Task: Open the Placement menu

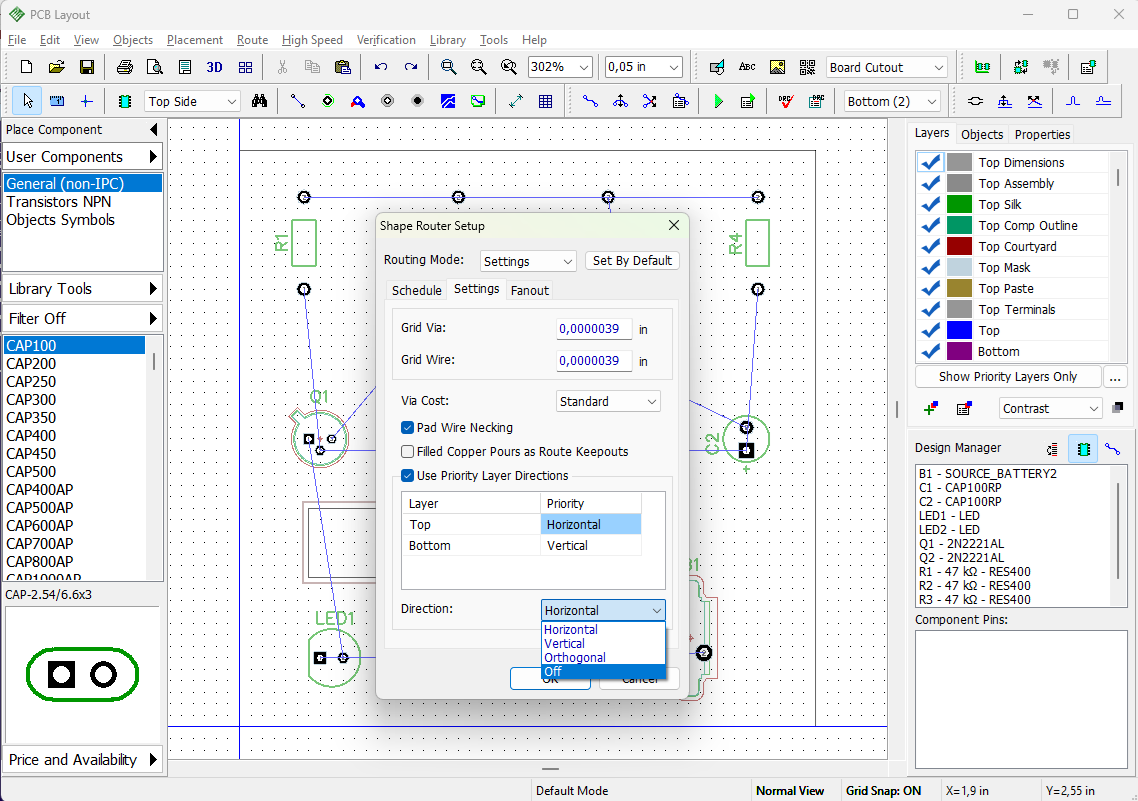Action: click(x=195, y=40)
